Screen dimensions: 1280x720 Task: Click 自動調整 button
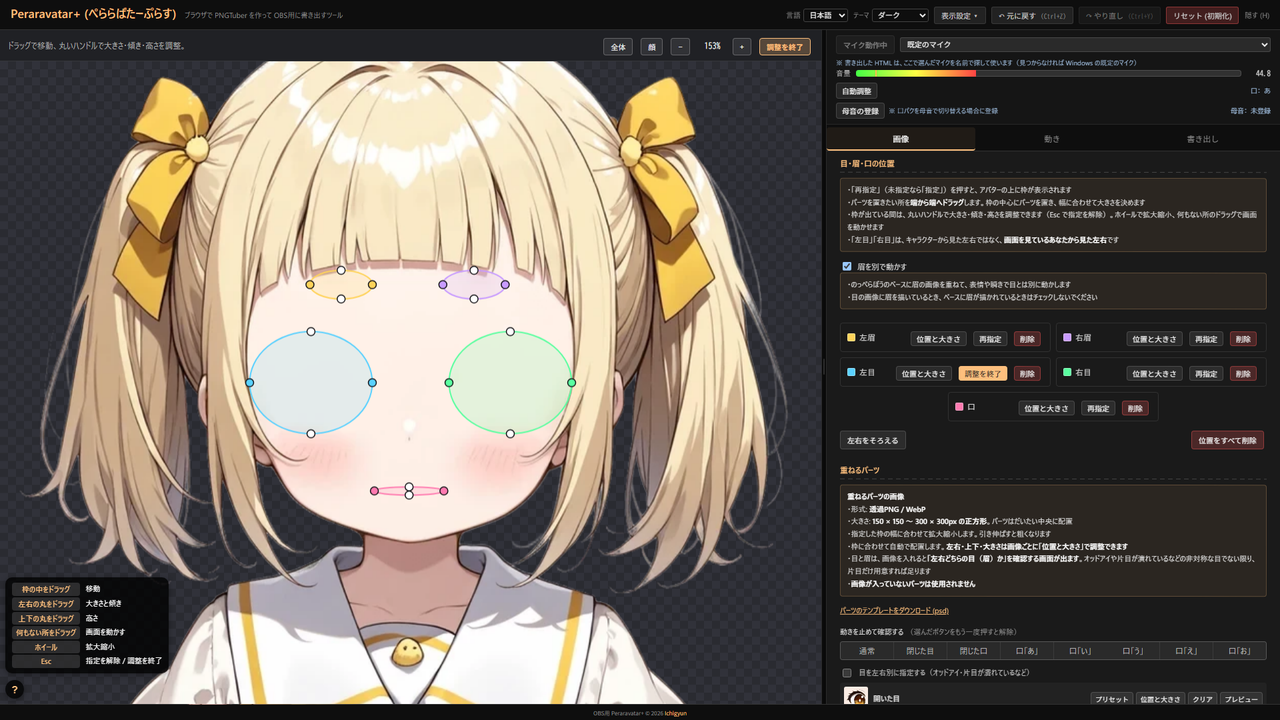pyautogui.click(x=857, y=91)
